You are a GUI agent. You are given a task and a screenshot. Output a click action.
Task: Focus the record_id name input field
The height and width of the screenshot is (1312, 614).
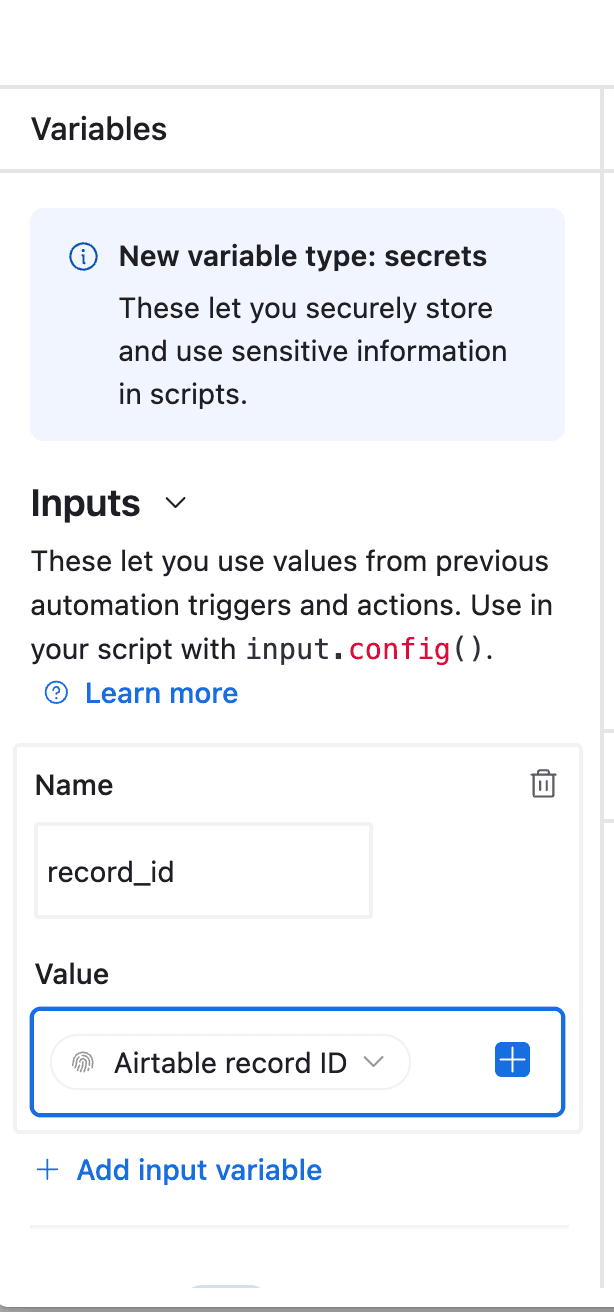(203, 871)
